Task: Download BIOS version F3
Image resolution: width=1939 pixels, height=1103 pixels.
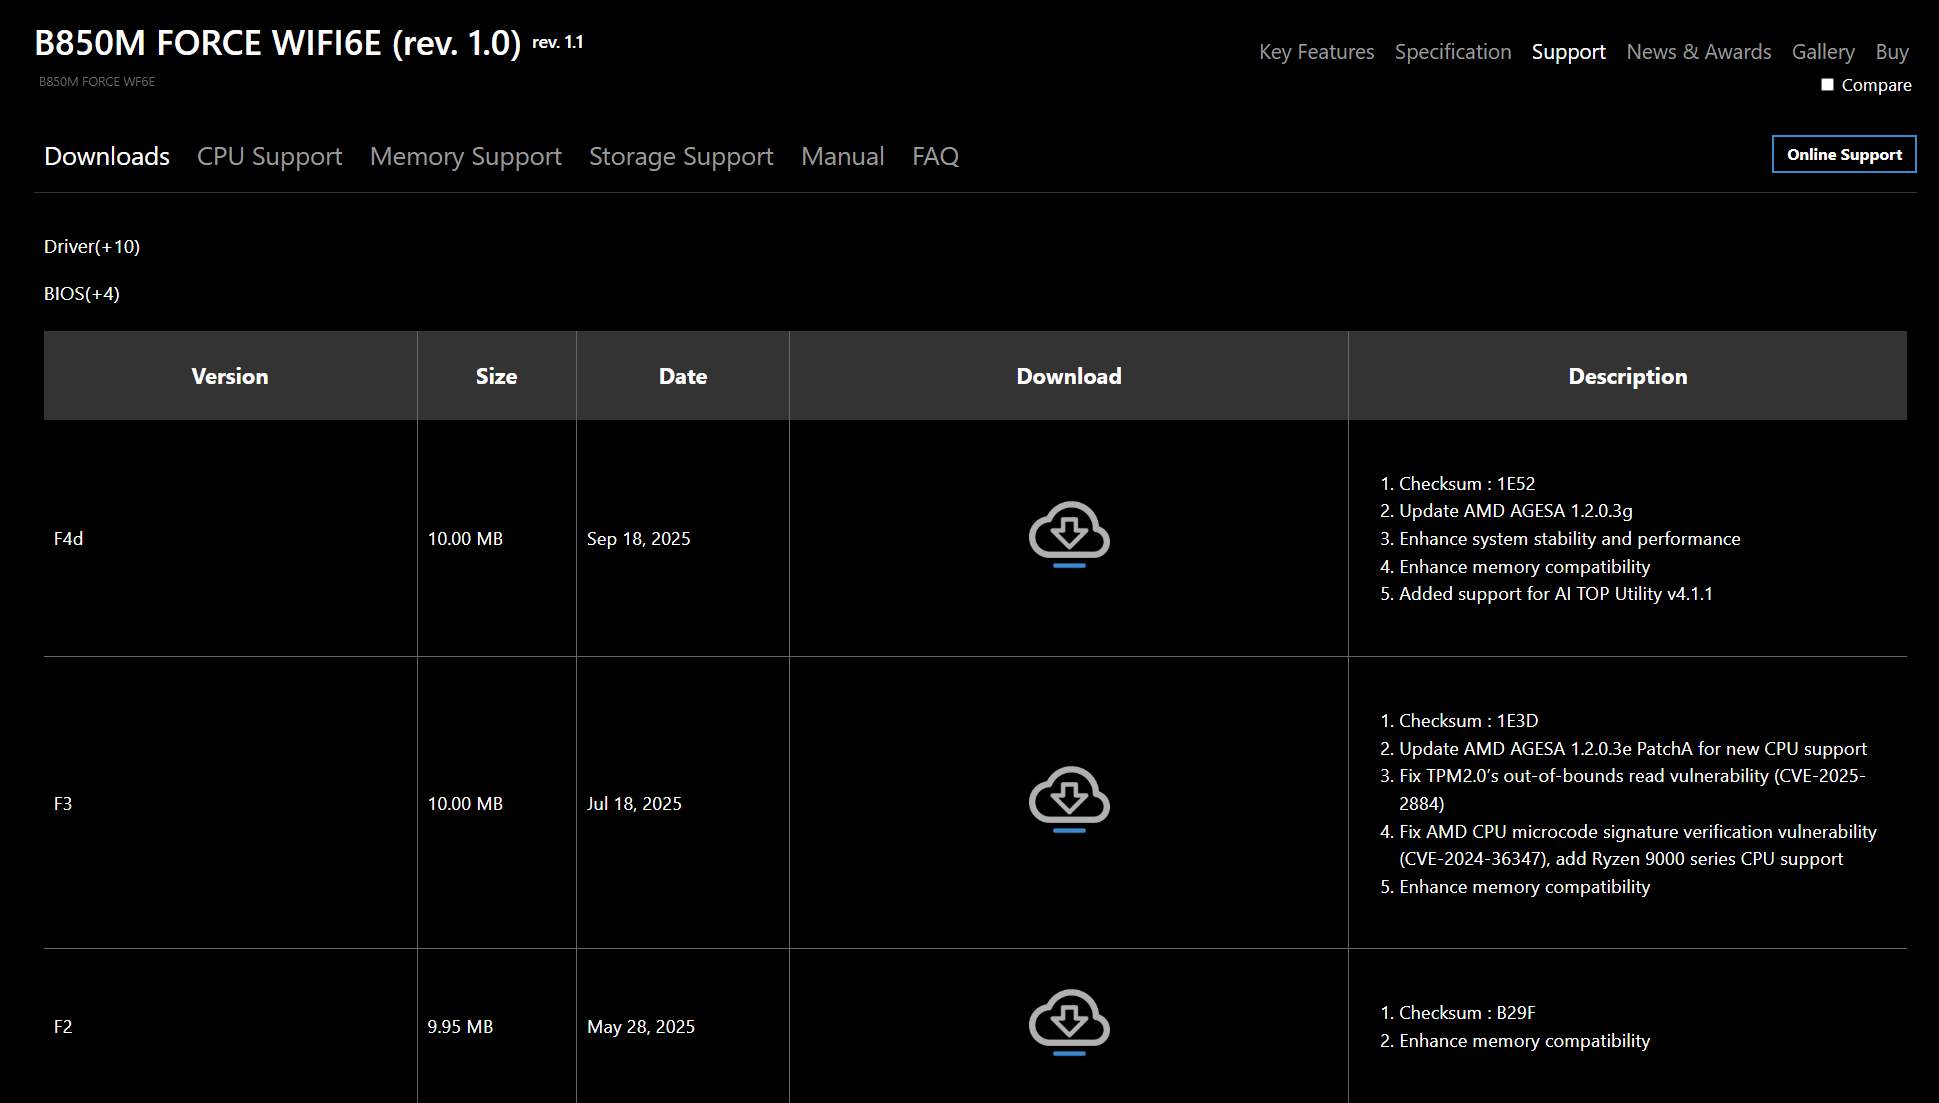Action: (1069, 800)
